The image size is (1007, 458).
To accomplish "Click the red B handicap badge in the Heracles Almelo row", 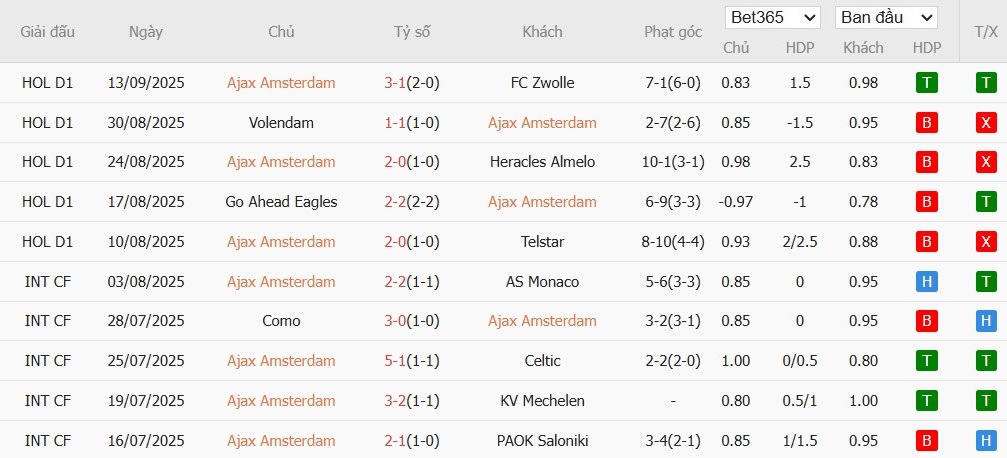I will click(927, 162).
